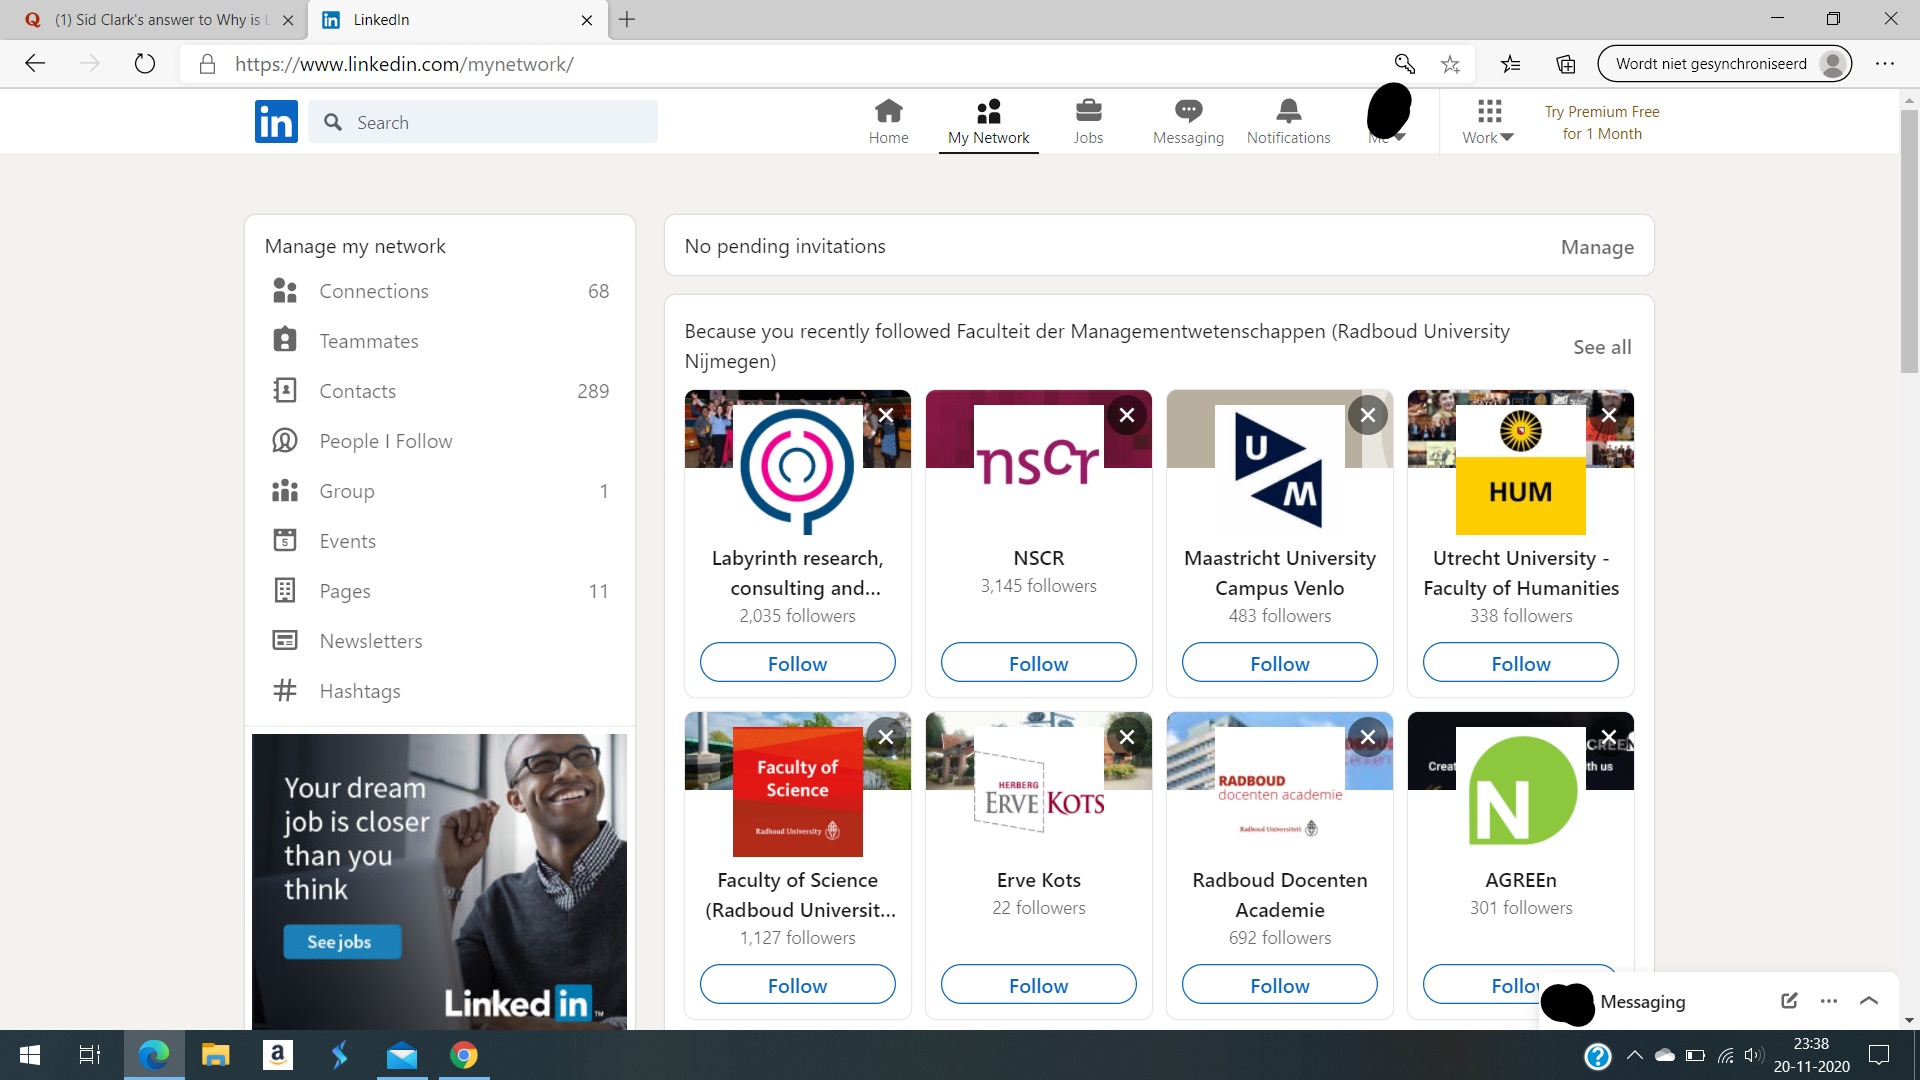Open the Chrome icon in the taskbar
This screenshot has width=1920, height=1080.
click(x=463, y=1055)
